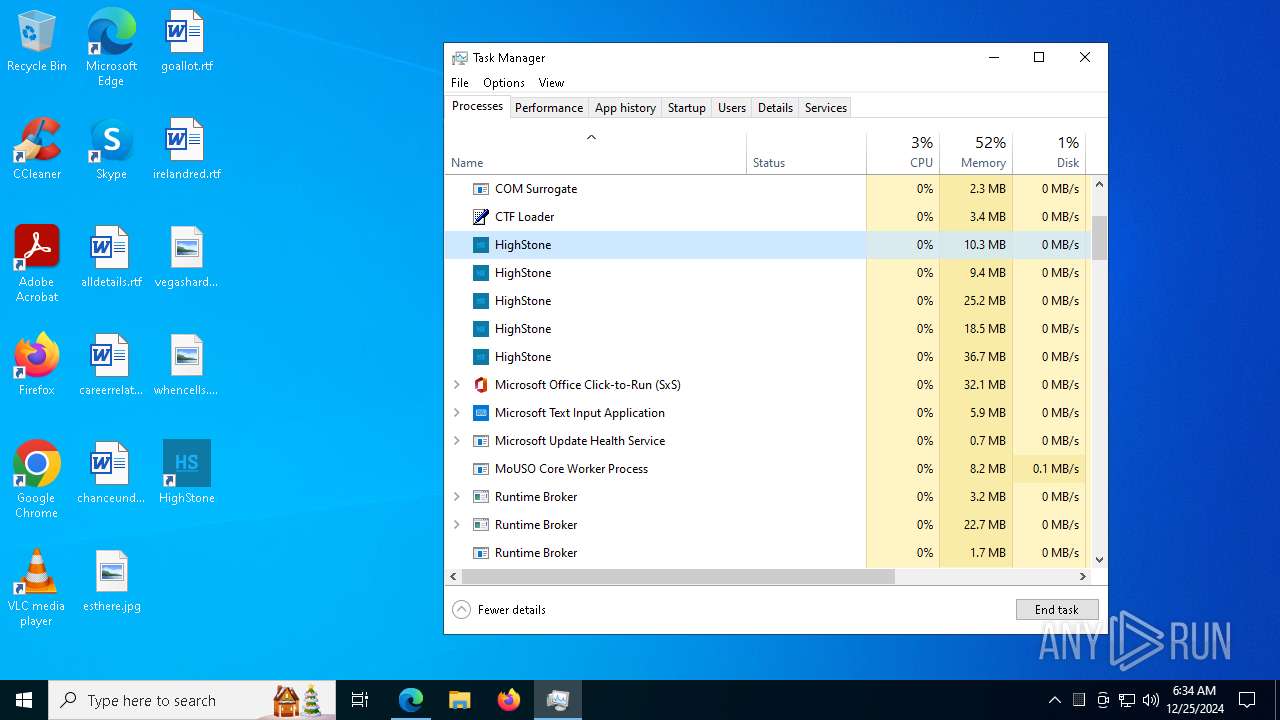Switch to the App history tab
This screenshot has height=720, width=1280.
(x=625, y=108)
